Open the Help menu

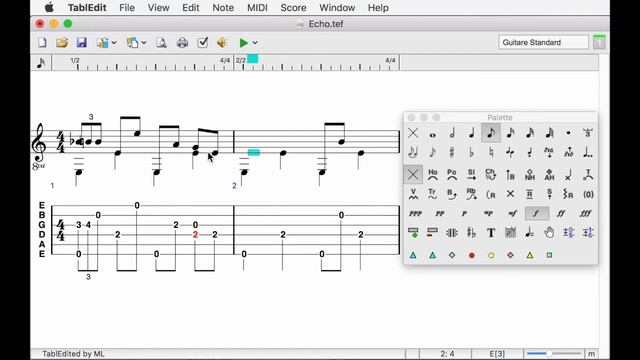coord(378,8)
